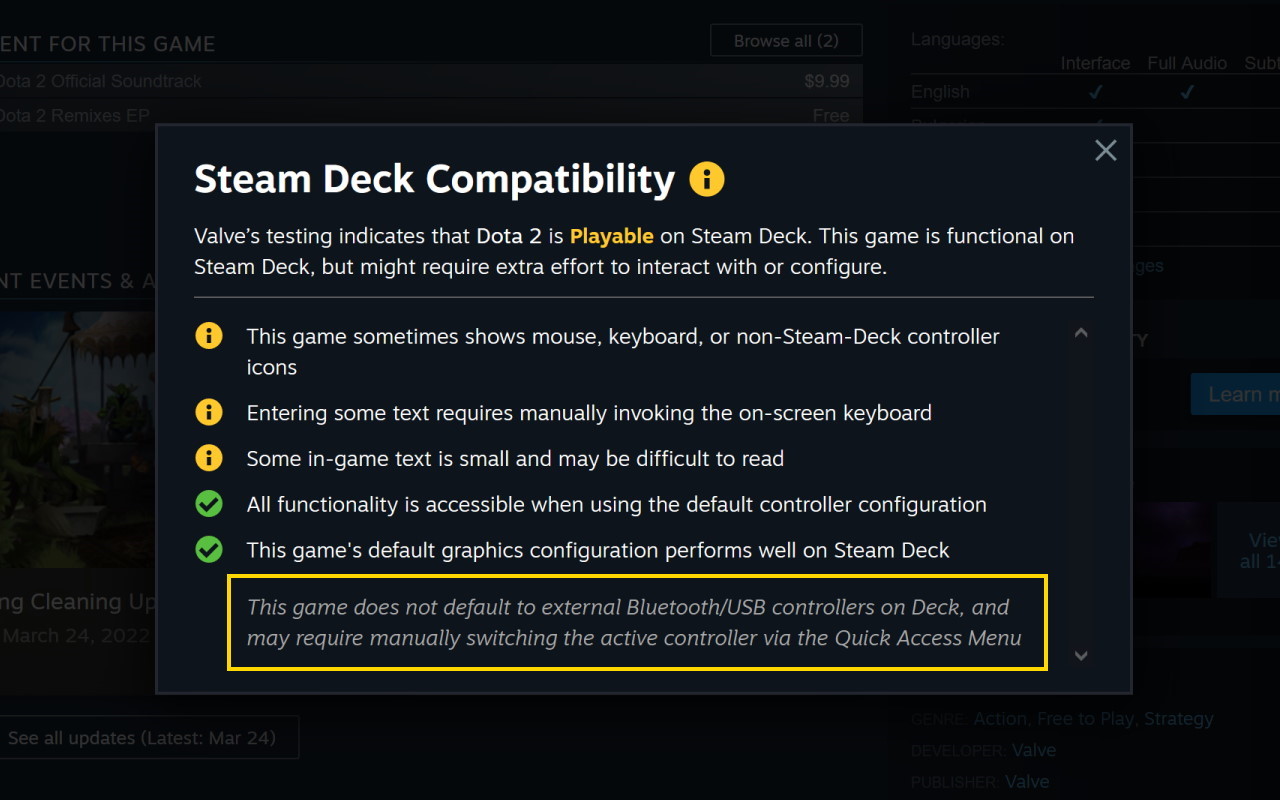Click the Browse all (2) button
Image resolution: width=1280 pixels, height=800 pixels.
coord(785,41)
